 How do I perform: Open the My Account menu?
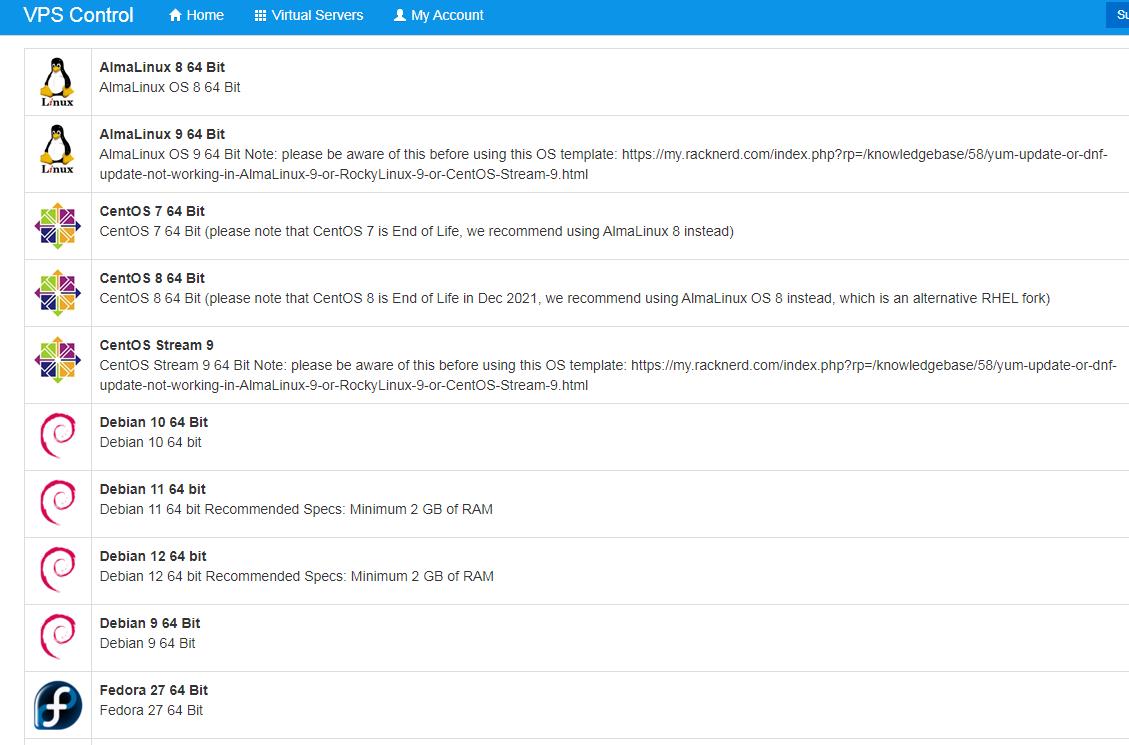click(438, 15)
